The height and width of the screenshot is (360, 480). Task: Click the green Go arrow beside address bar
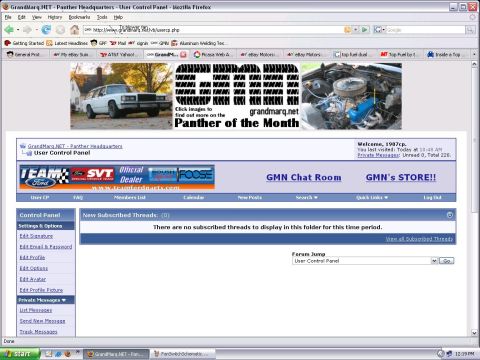click(x=365, y=30)
